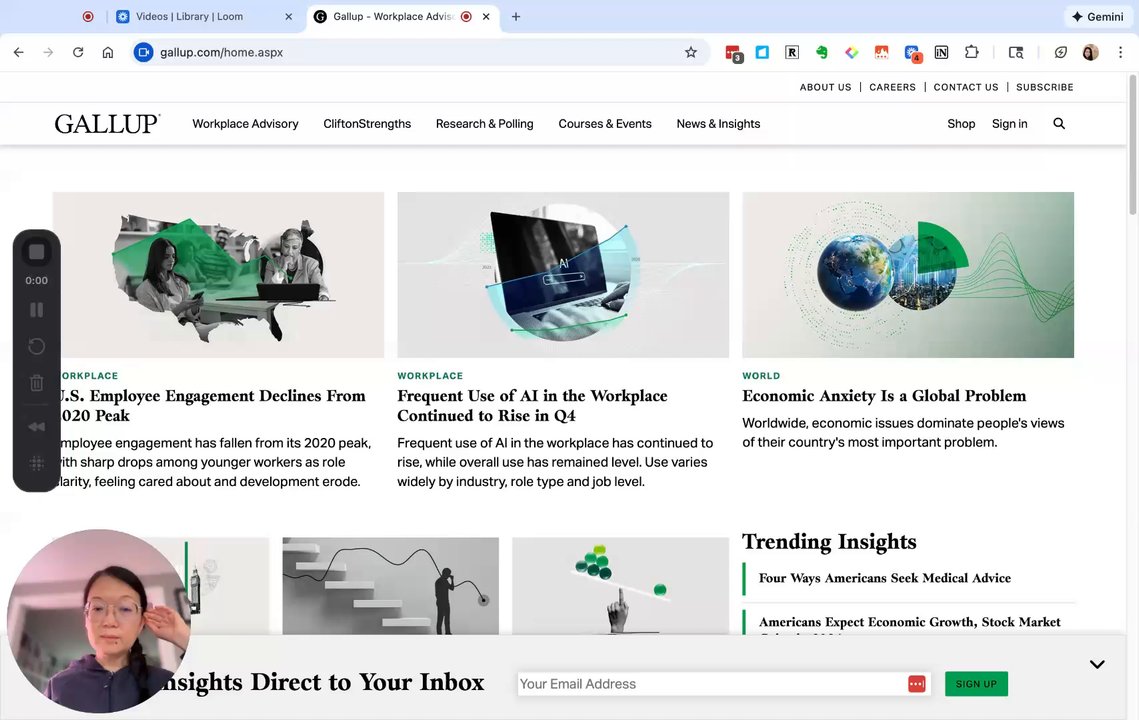Open the blue gear extension with badge 4

pyautogui.click(x=912, y=53)
